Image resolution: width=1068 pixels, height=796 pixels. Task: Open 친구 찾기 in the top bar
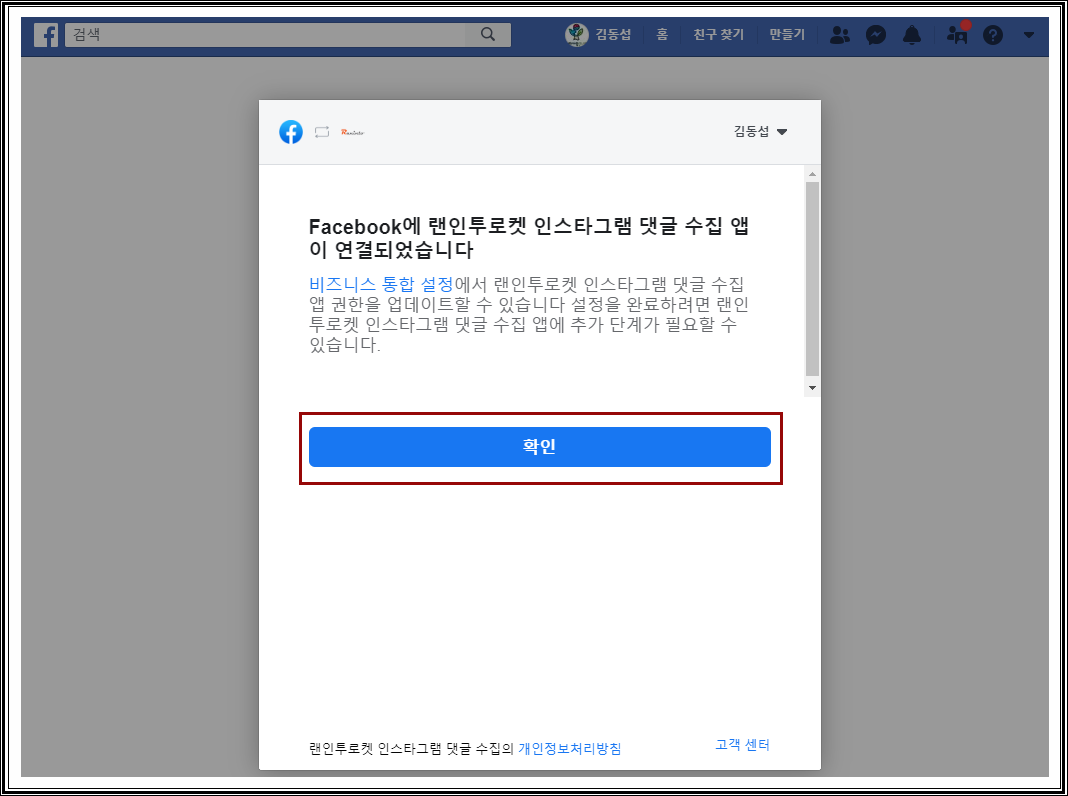click(x=719, y=35)
